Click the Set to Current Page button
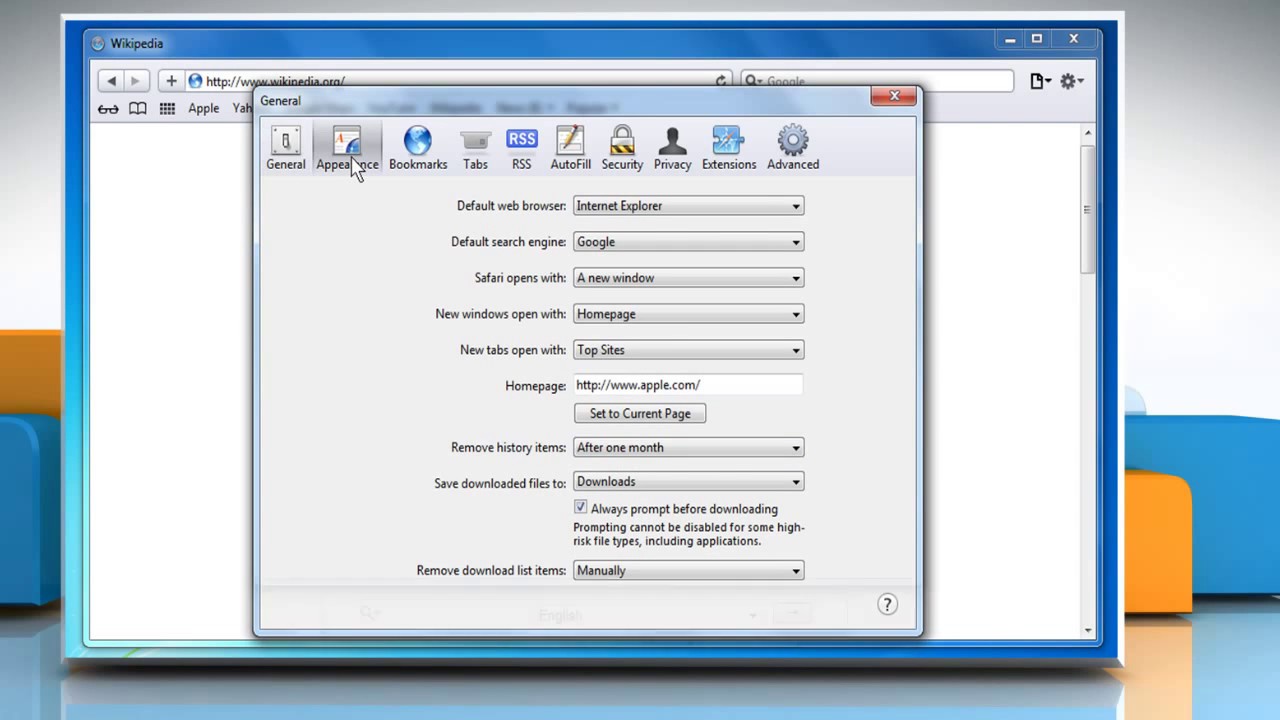Image resolution: width=1280 pixels, height=720 pixels. (x=640, y=413)
